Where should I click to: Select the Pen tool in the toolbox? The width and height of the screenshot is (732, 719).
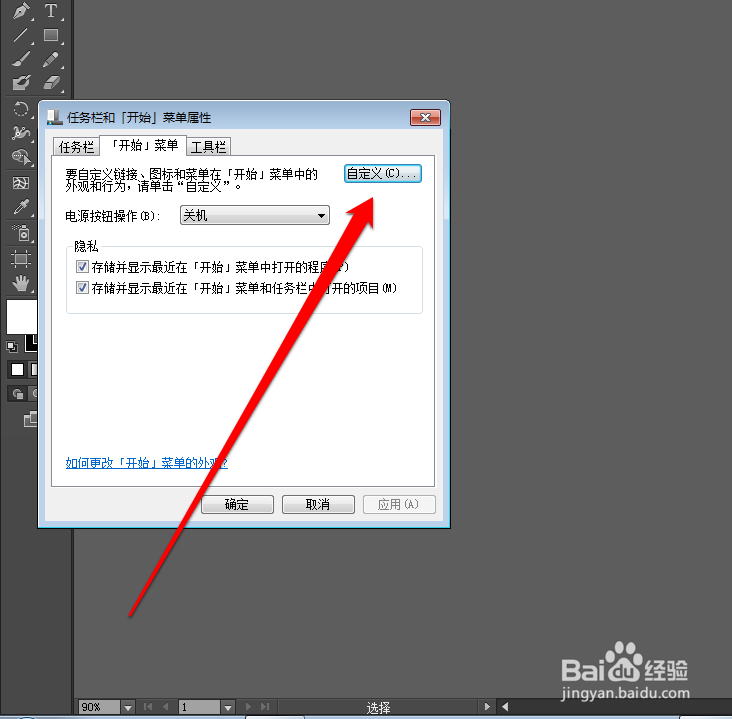pos(21,11)
